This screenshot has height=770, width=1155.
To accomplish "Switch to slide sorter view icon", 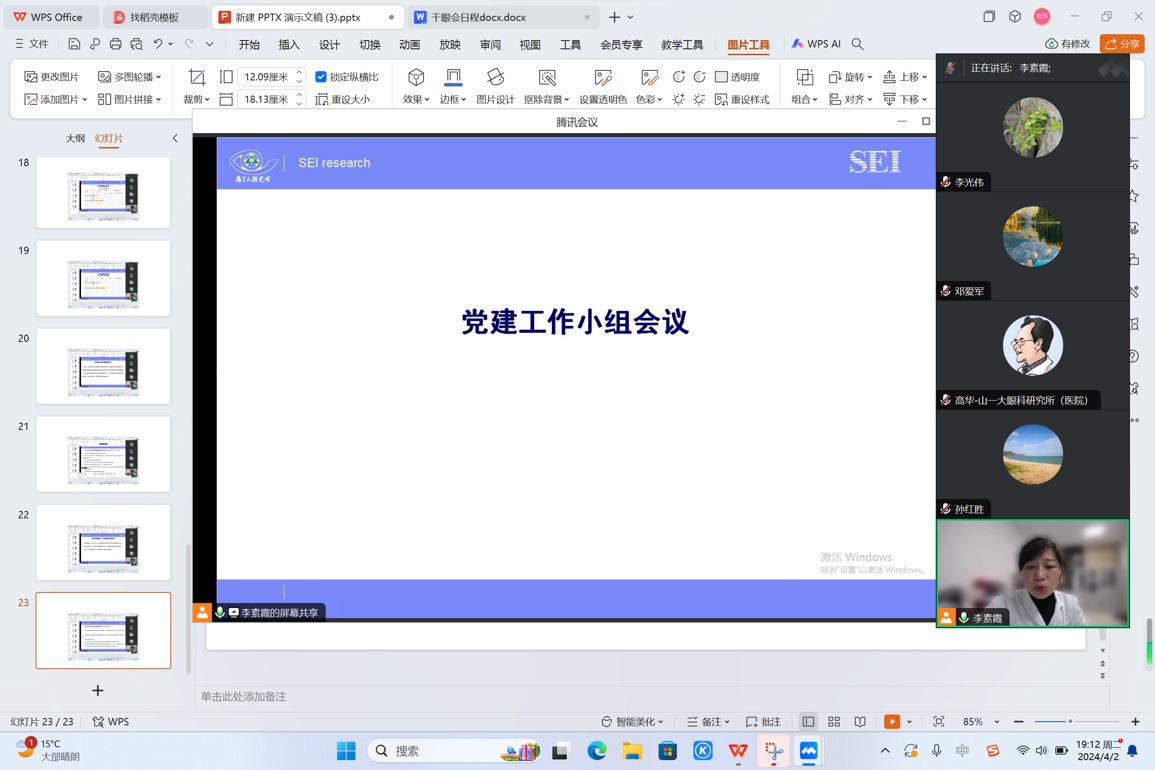I will coord(834,721).
